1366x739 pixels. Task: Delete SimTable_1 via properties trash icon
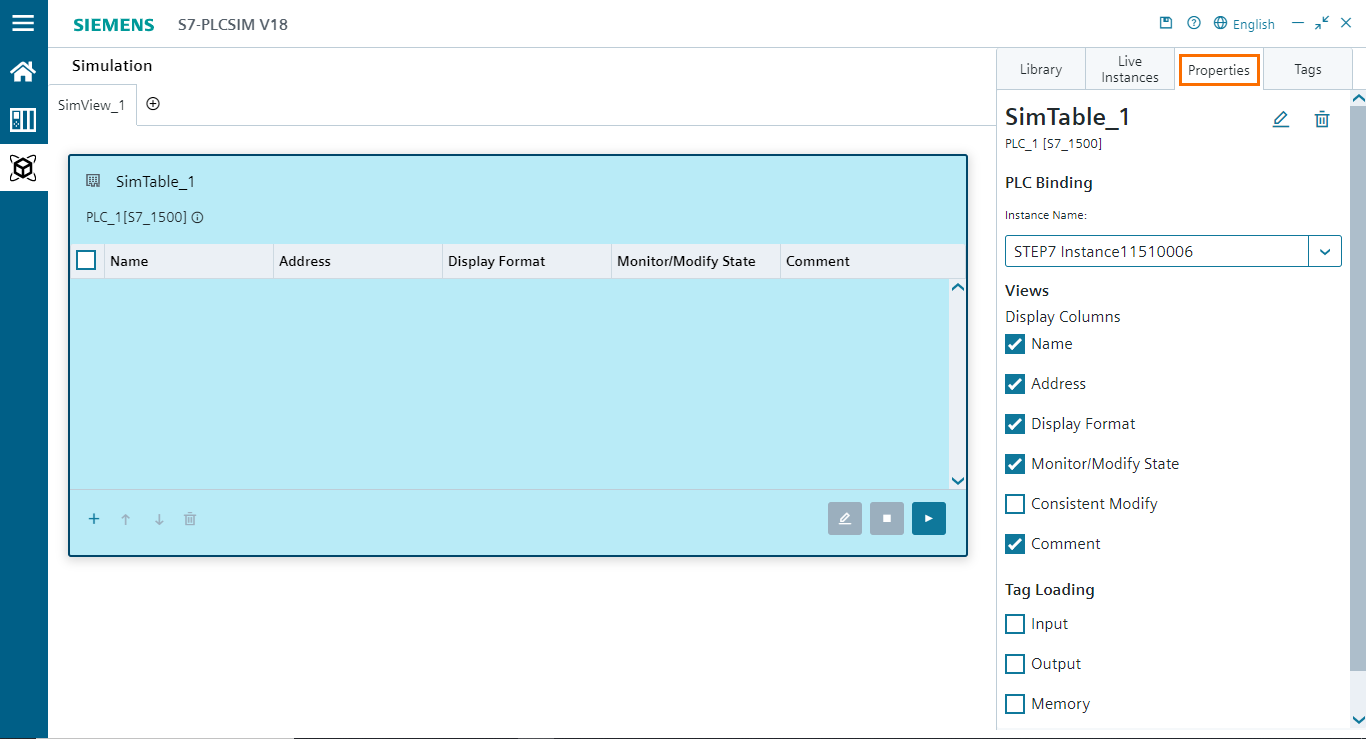coord(1322,119)
